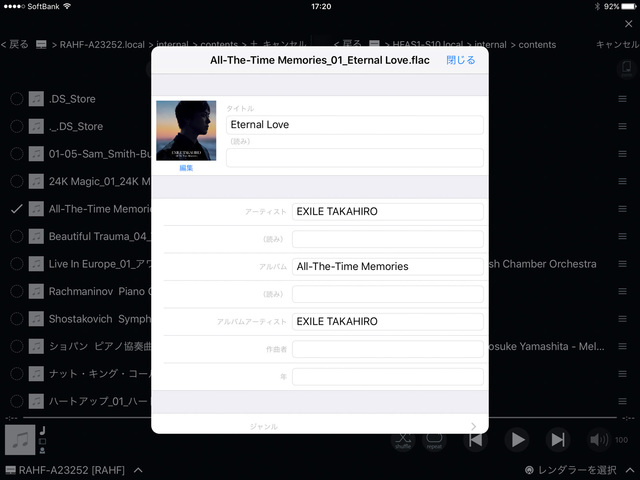Select the title 読み input field
Screen dimensions: 640x480
pos(355,158)
